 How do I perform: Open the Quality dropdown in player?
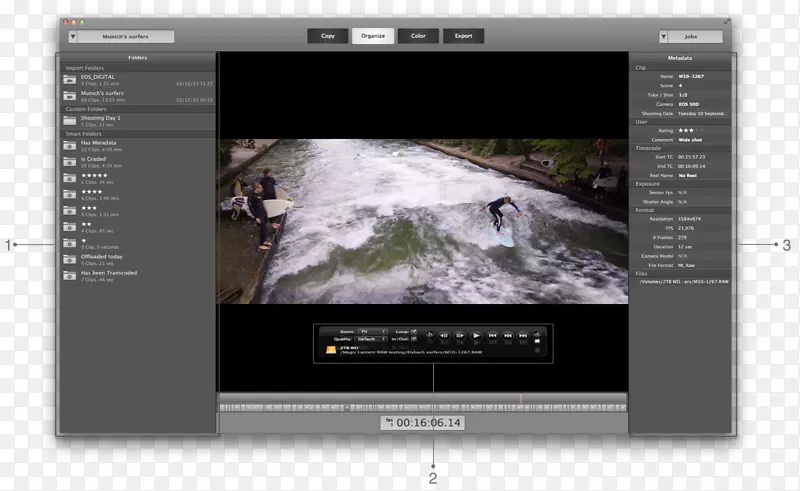click(x=373, y=340)
